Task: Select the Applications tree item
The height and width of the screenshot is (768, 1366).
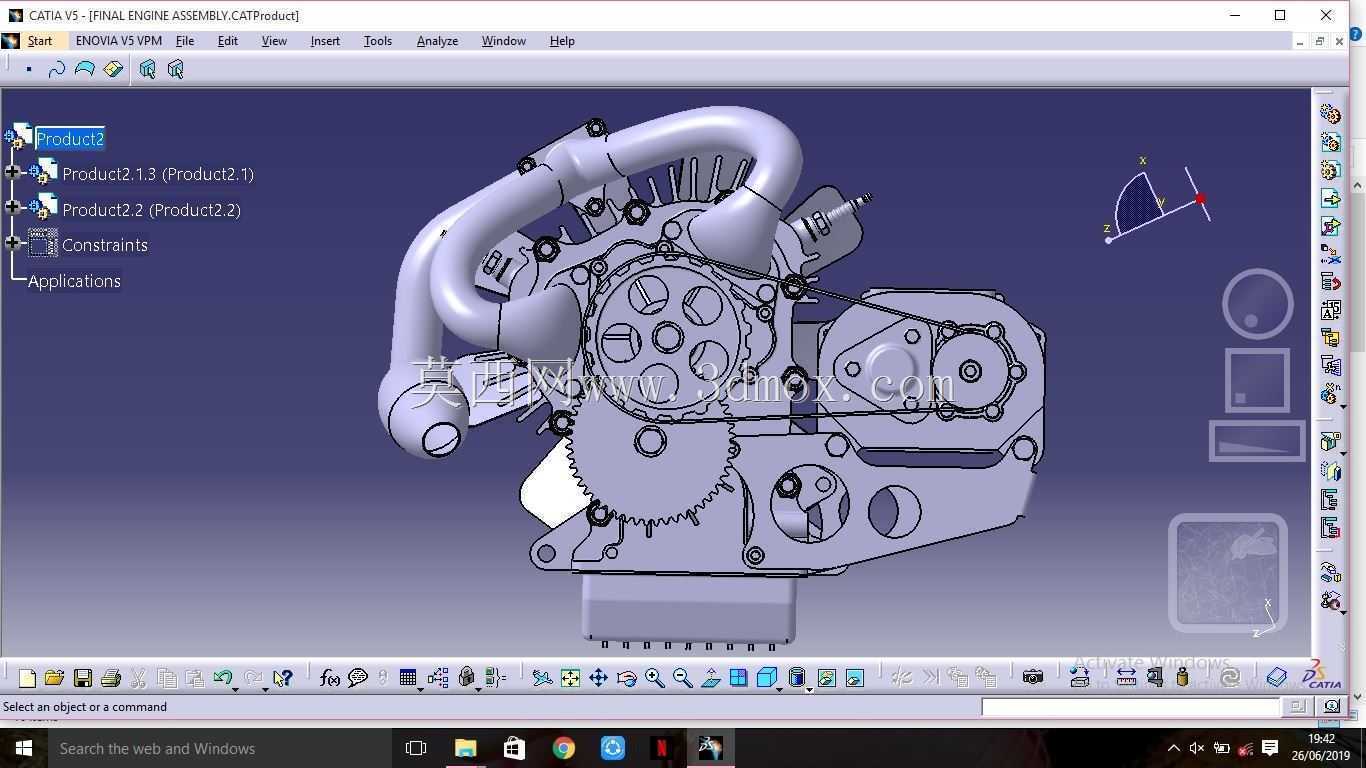Action: point(74,281)
